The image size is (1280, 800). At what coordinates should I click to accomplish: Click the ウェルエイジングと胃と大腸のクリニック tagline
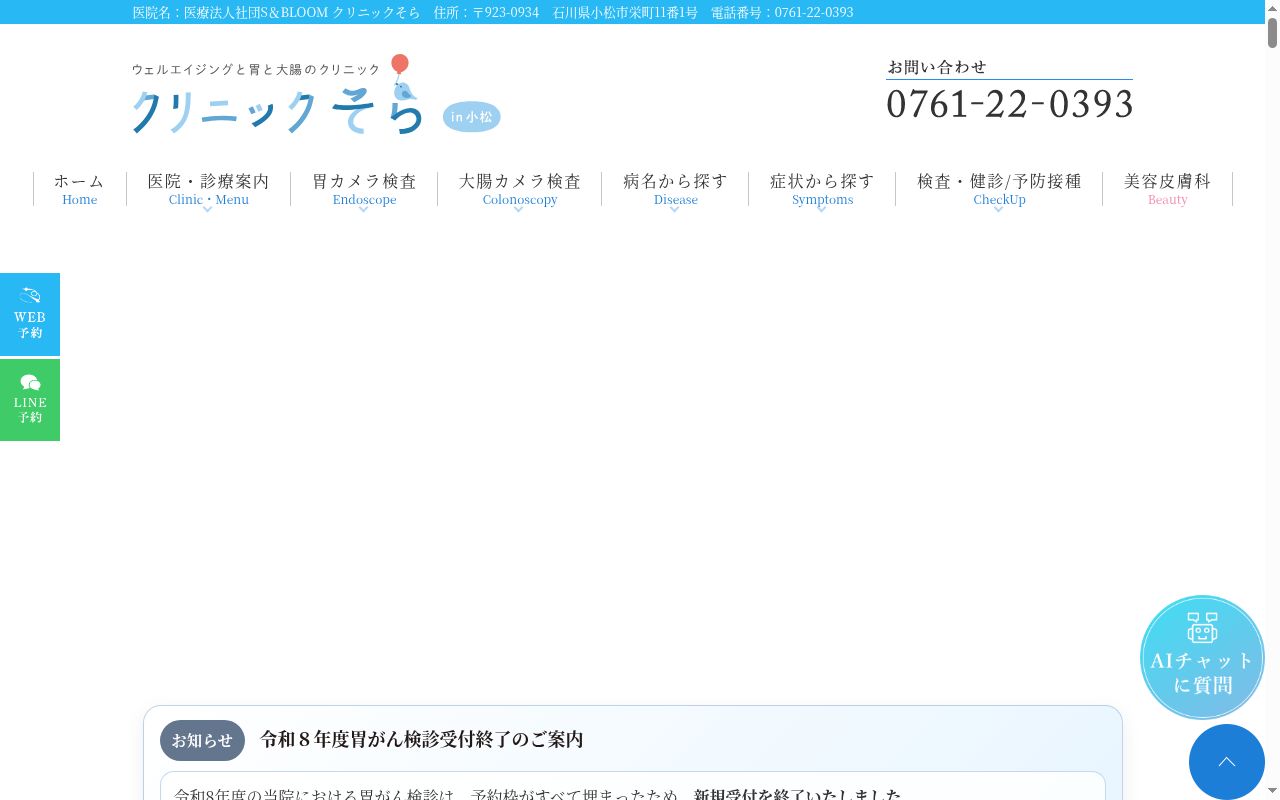(256, 69)
